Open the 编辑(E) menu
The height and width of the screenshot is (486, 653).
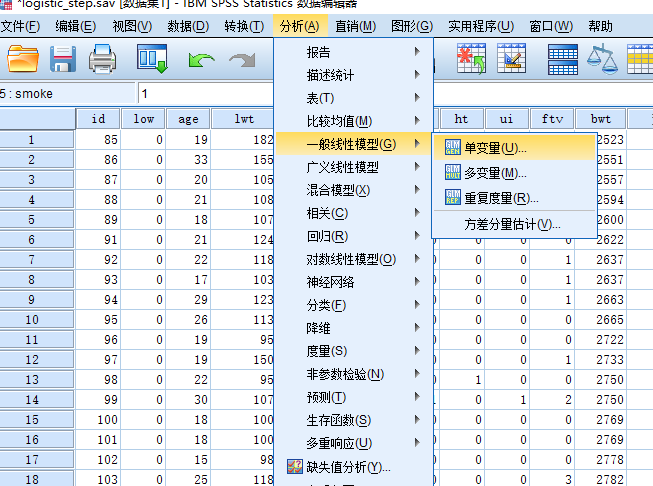coord(75,26)
